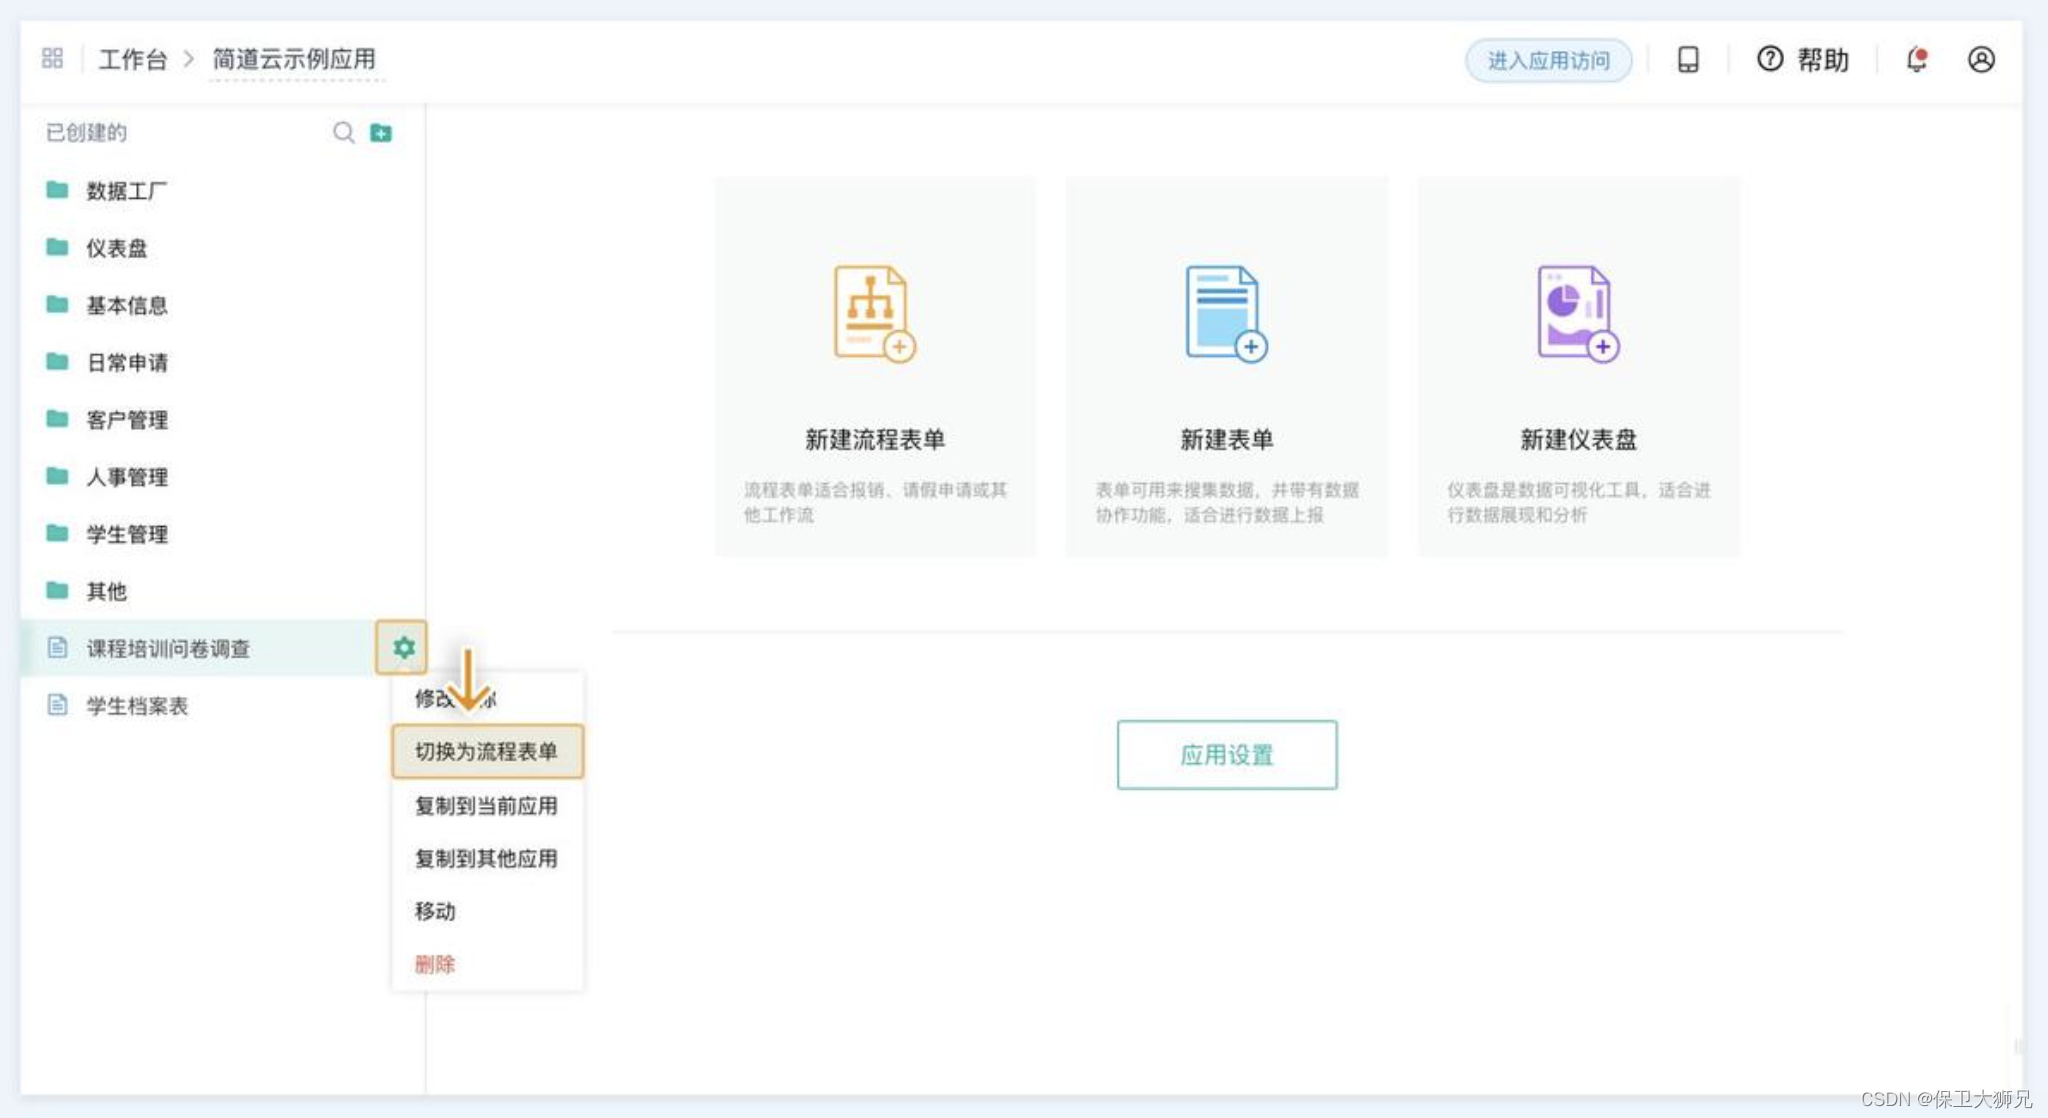This screenshot has width=2048, height=1118.
Task: Expand the 人事管理 folder
Action: coord(126,477)
